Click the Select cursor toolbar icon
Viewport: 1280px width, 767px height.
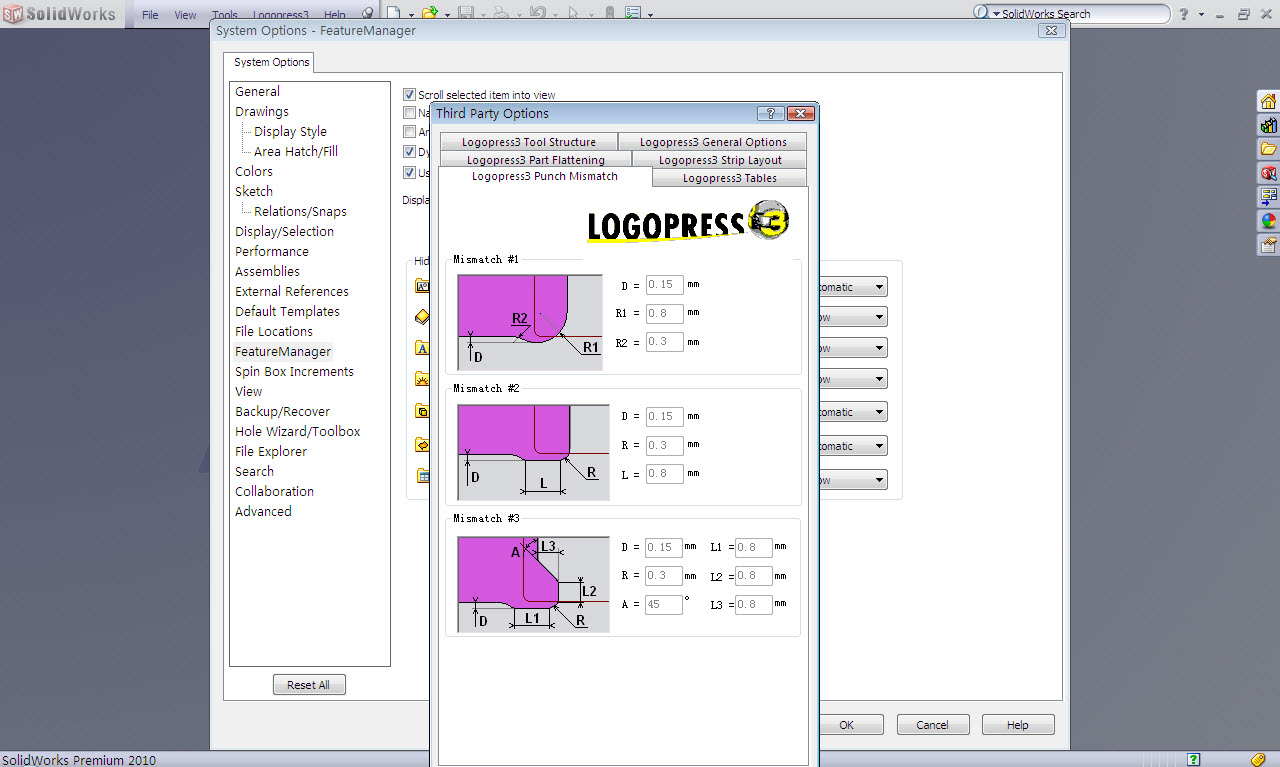coord(573,14)
